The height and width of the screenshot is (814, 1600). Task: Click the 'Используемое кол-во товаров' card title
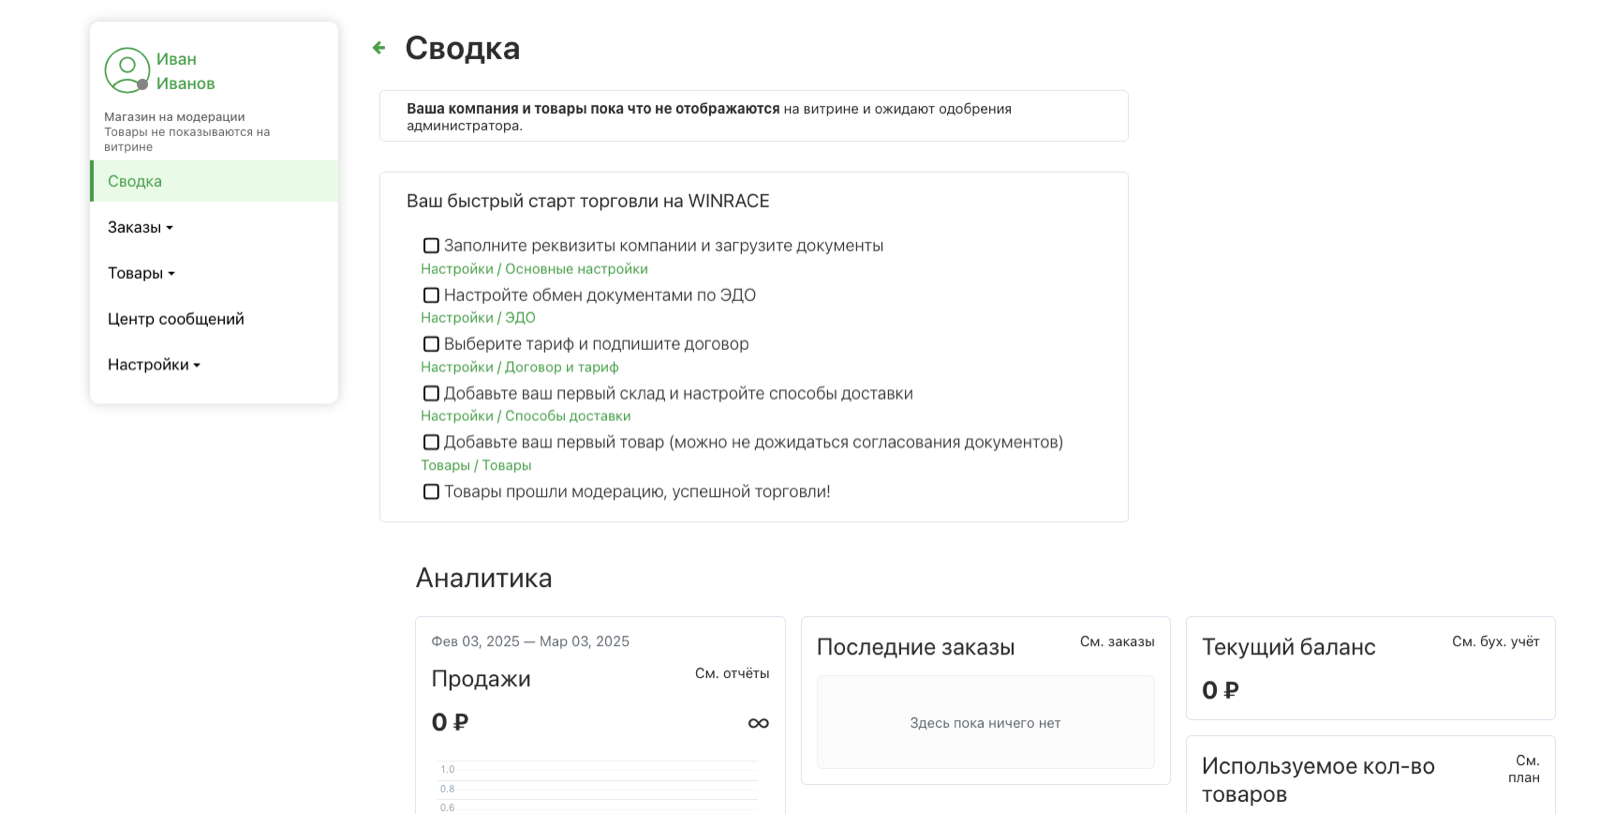pos(1318,780)
